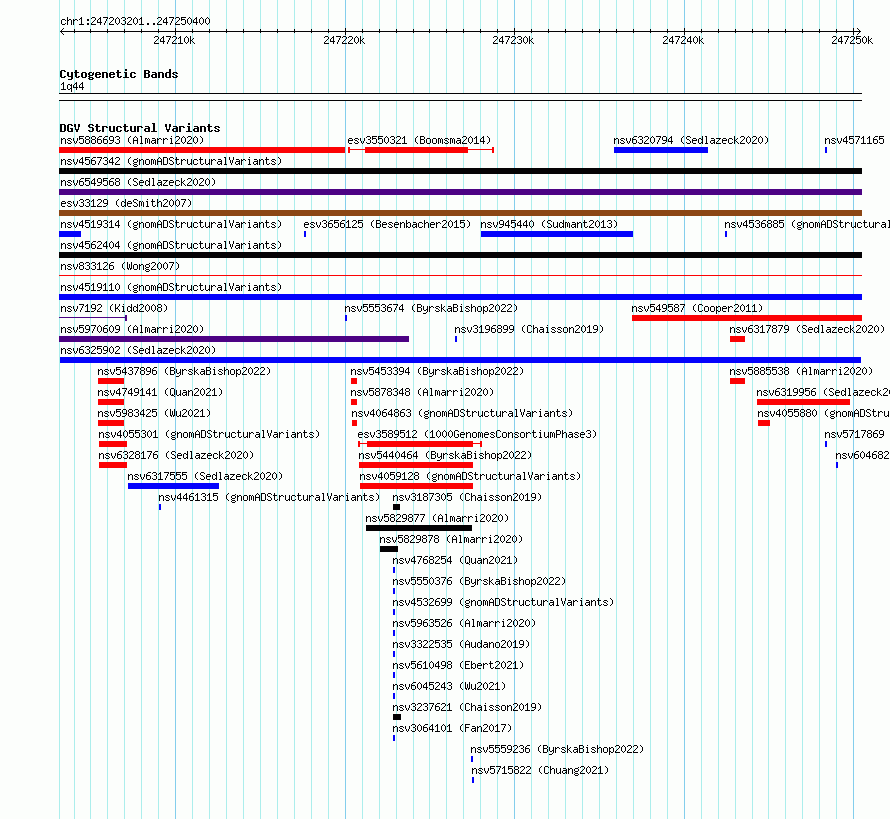
Task: Click the nsv5886693 (Almarri2020) variant label
Action: click(x=132, y=140)
